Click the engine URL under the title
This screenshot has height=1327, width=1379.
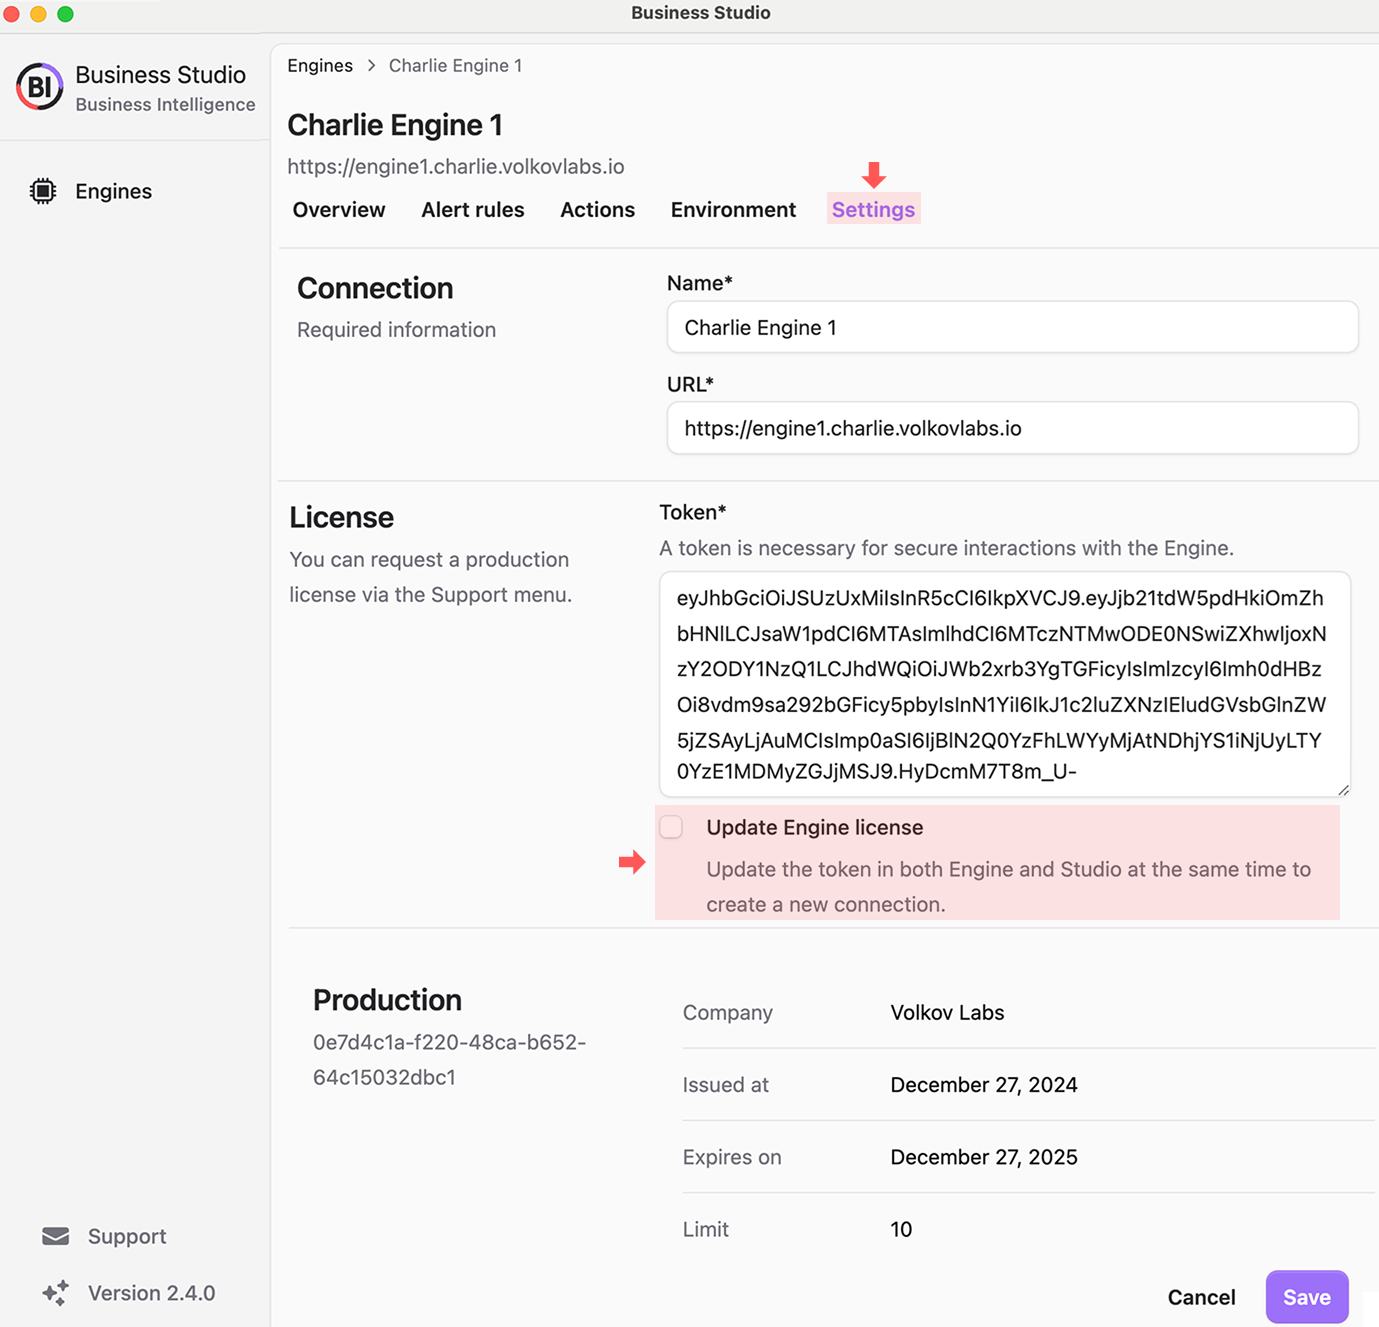456,167
